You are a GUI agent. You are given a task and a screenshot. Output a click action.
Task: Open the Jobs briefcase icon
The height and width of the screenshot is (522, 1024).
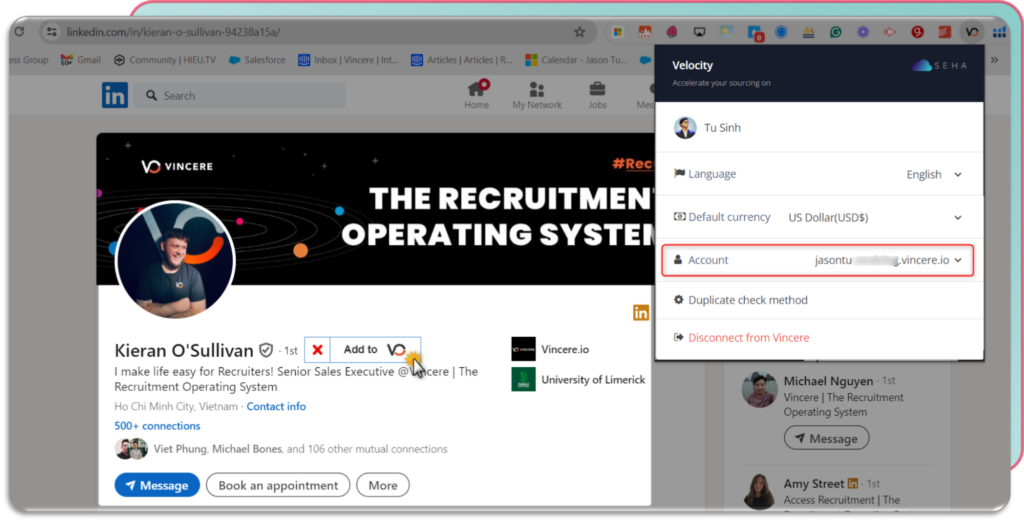pyautogui.click(x=597, y=90)
